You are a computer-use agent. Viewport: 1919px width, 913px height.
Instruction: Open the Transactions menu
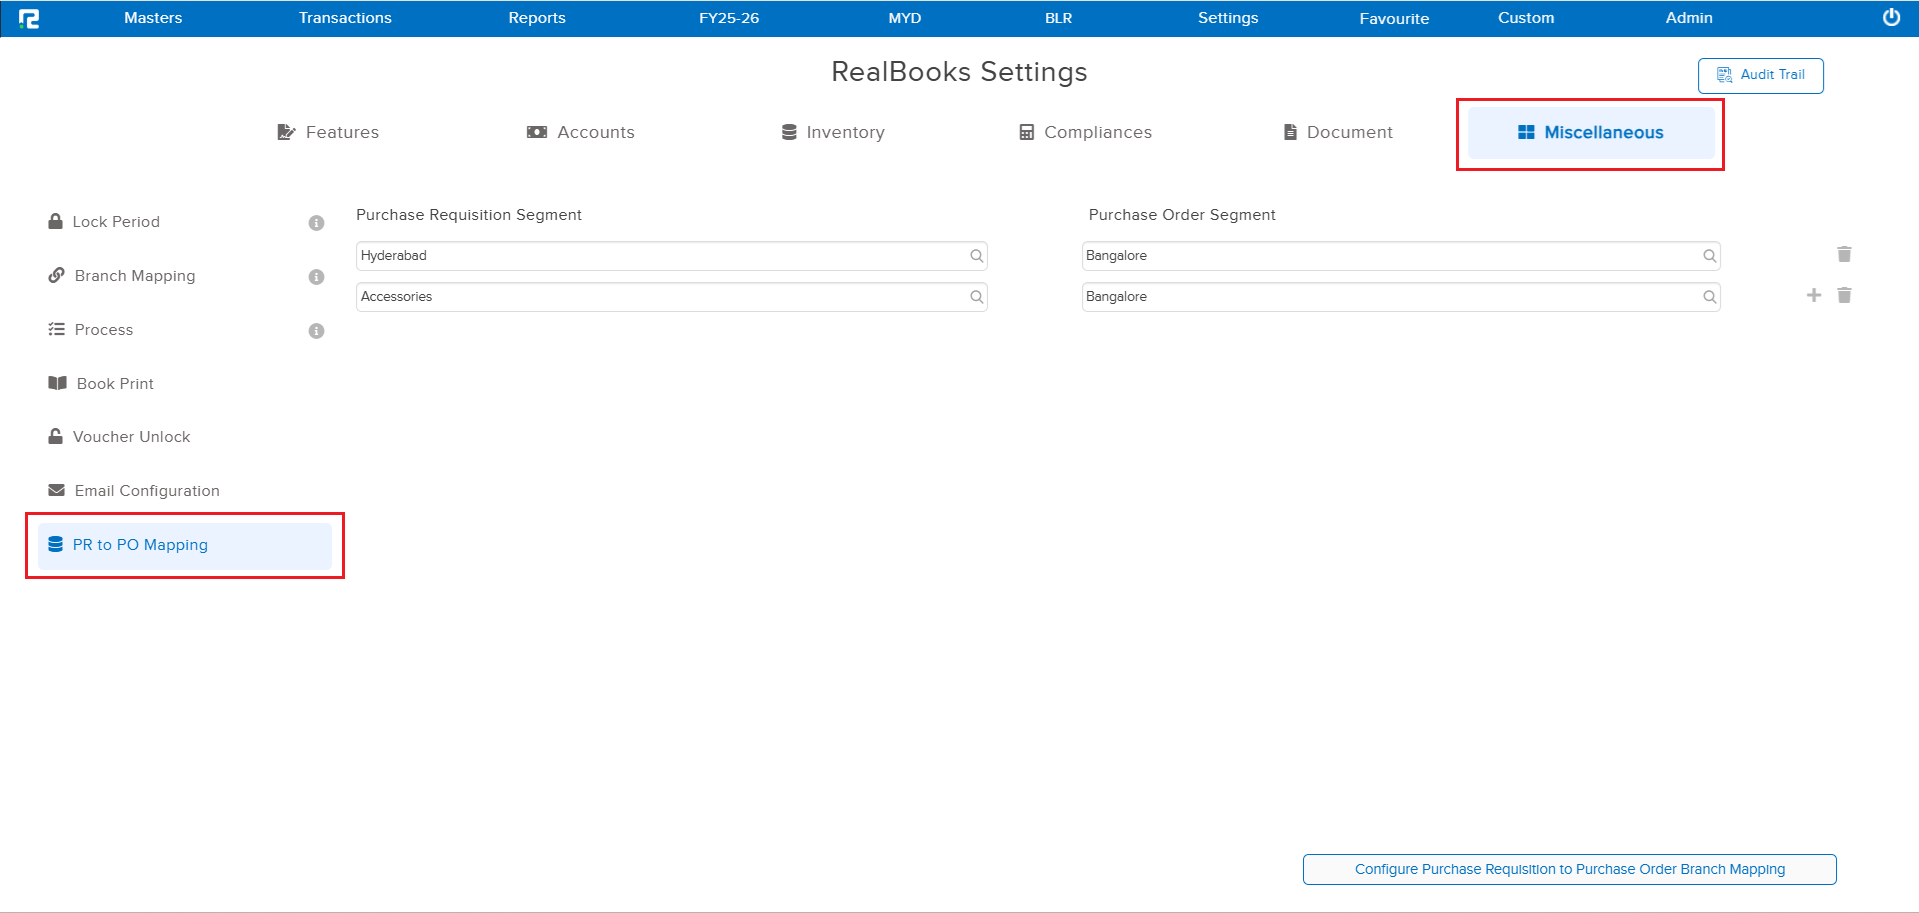coord(345,18)
